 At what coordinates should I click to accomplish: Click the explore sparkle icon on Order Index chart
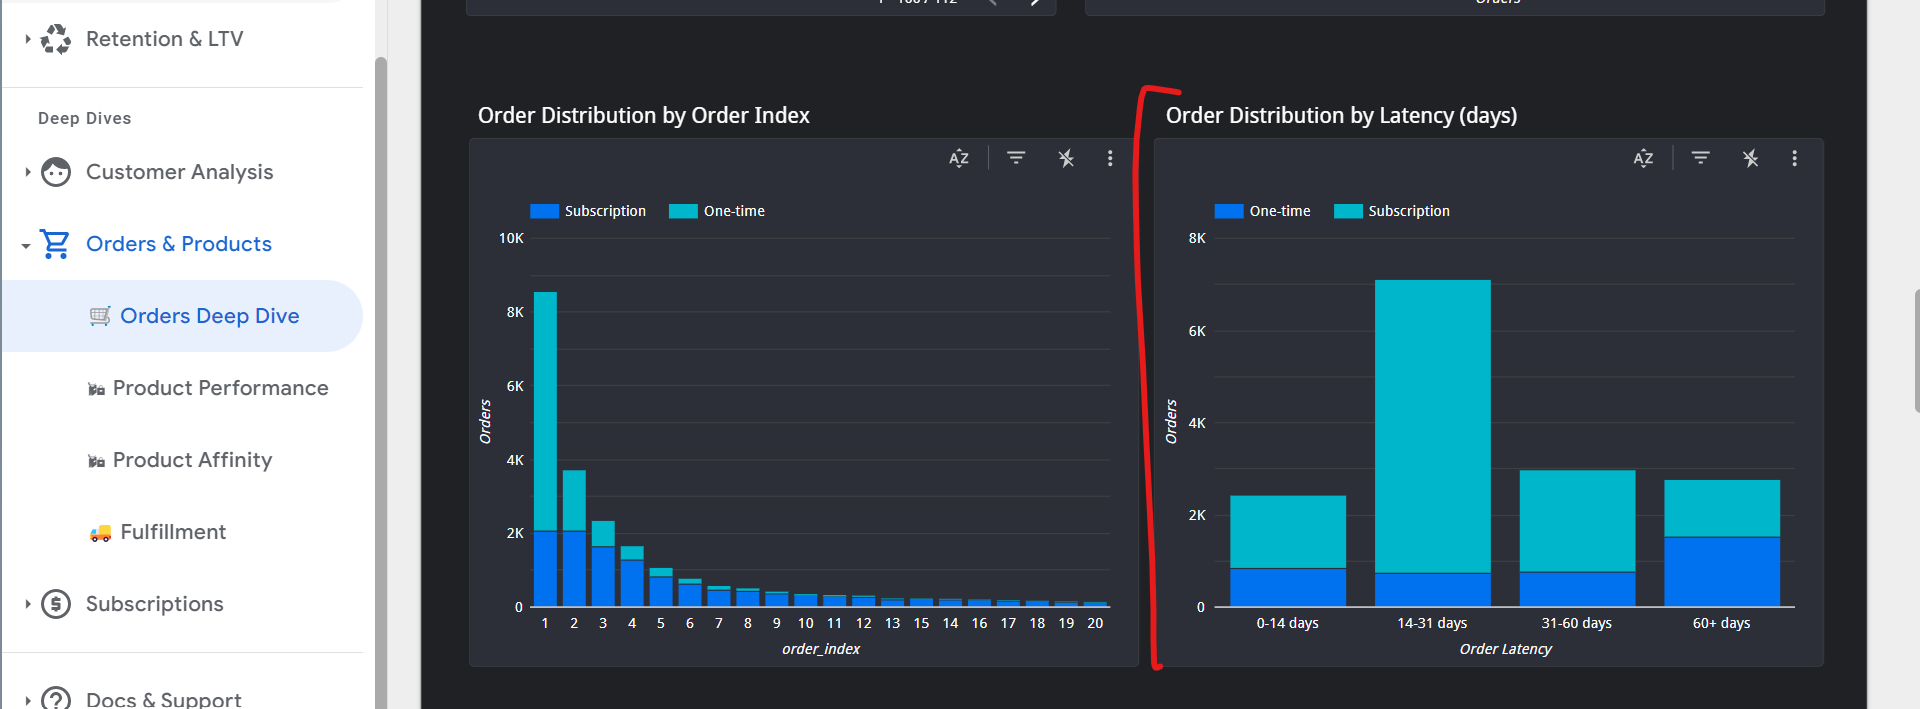(x=1066, y=158)
